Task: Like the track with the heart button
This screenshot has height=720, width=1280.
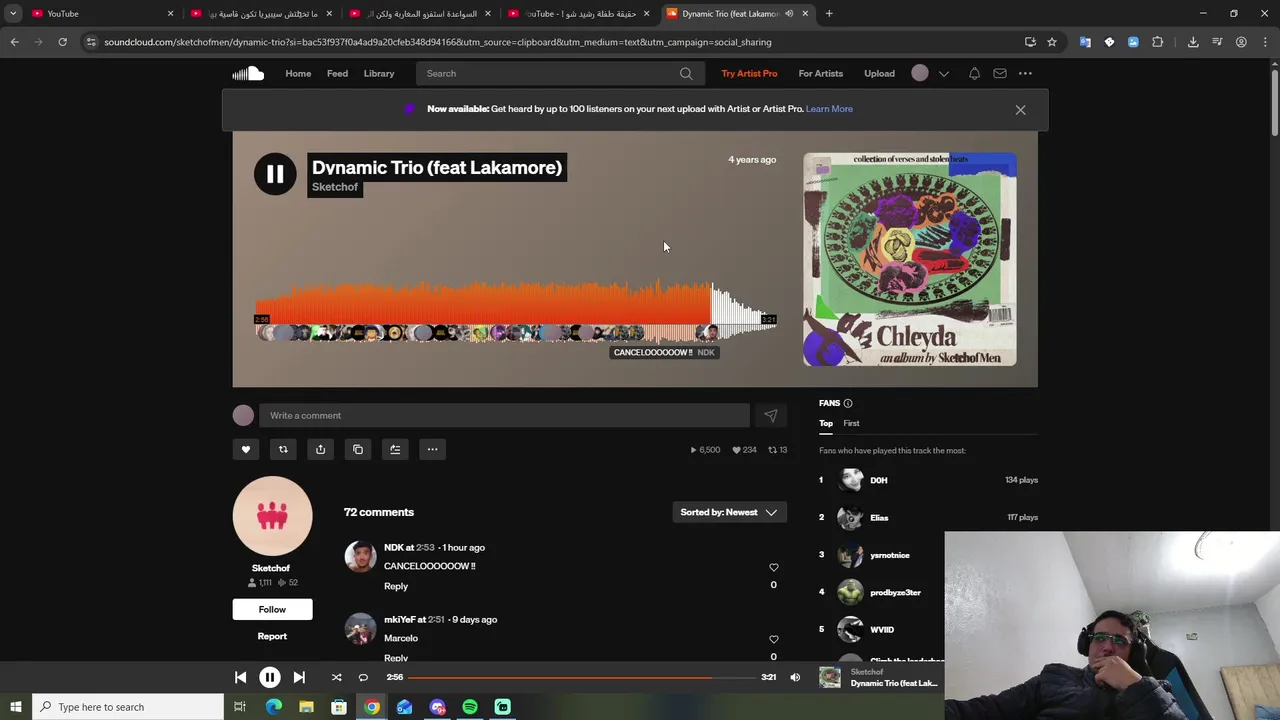Action: tap(246, 449)
